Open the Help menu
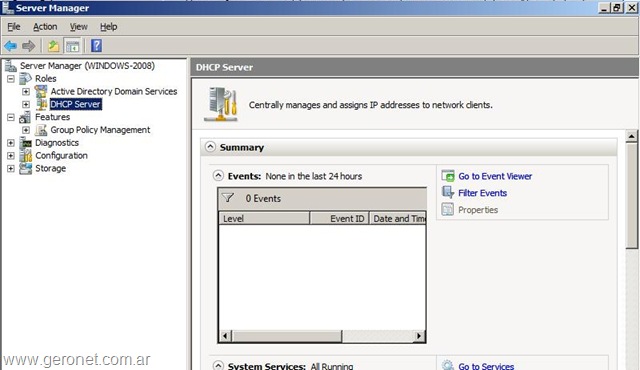 pos(109,27)
